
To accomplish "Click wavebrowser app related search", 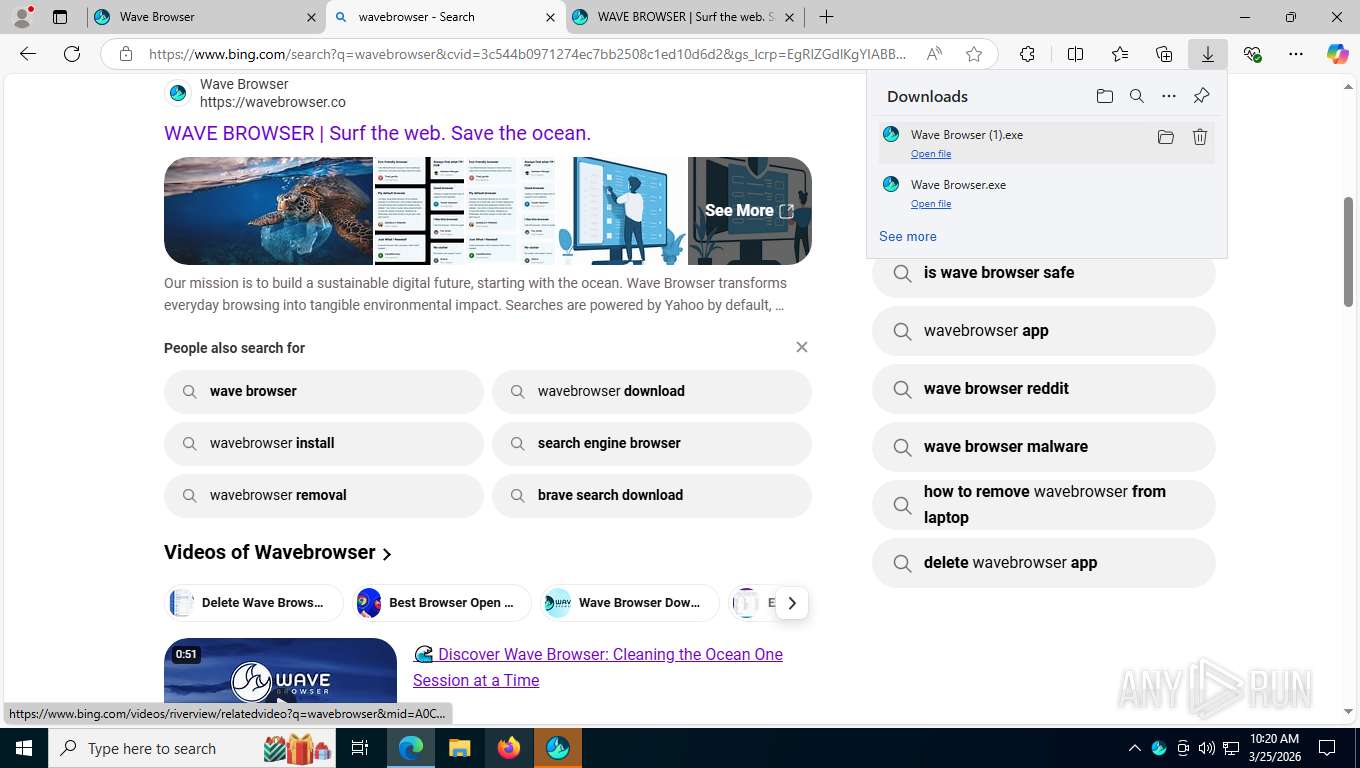I will 1044,331.
